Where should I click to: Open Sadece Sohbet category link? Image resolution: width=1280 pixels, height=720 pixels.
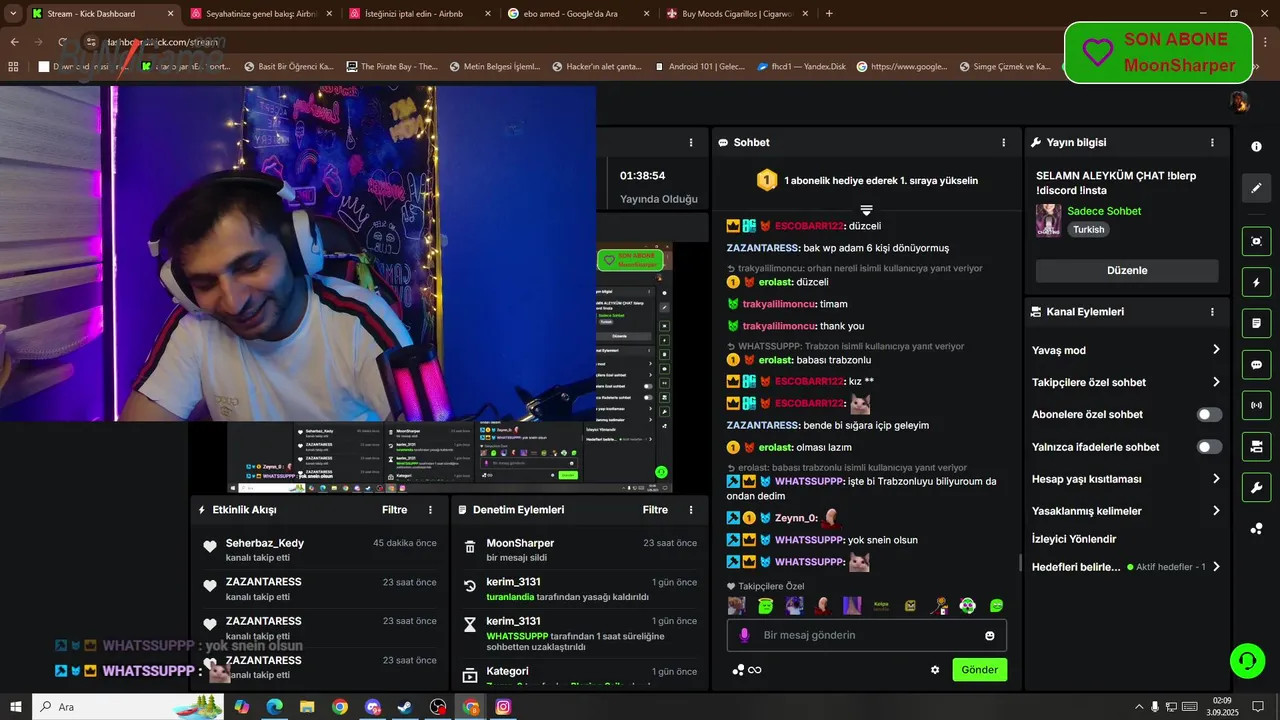(1104, 211)
